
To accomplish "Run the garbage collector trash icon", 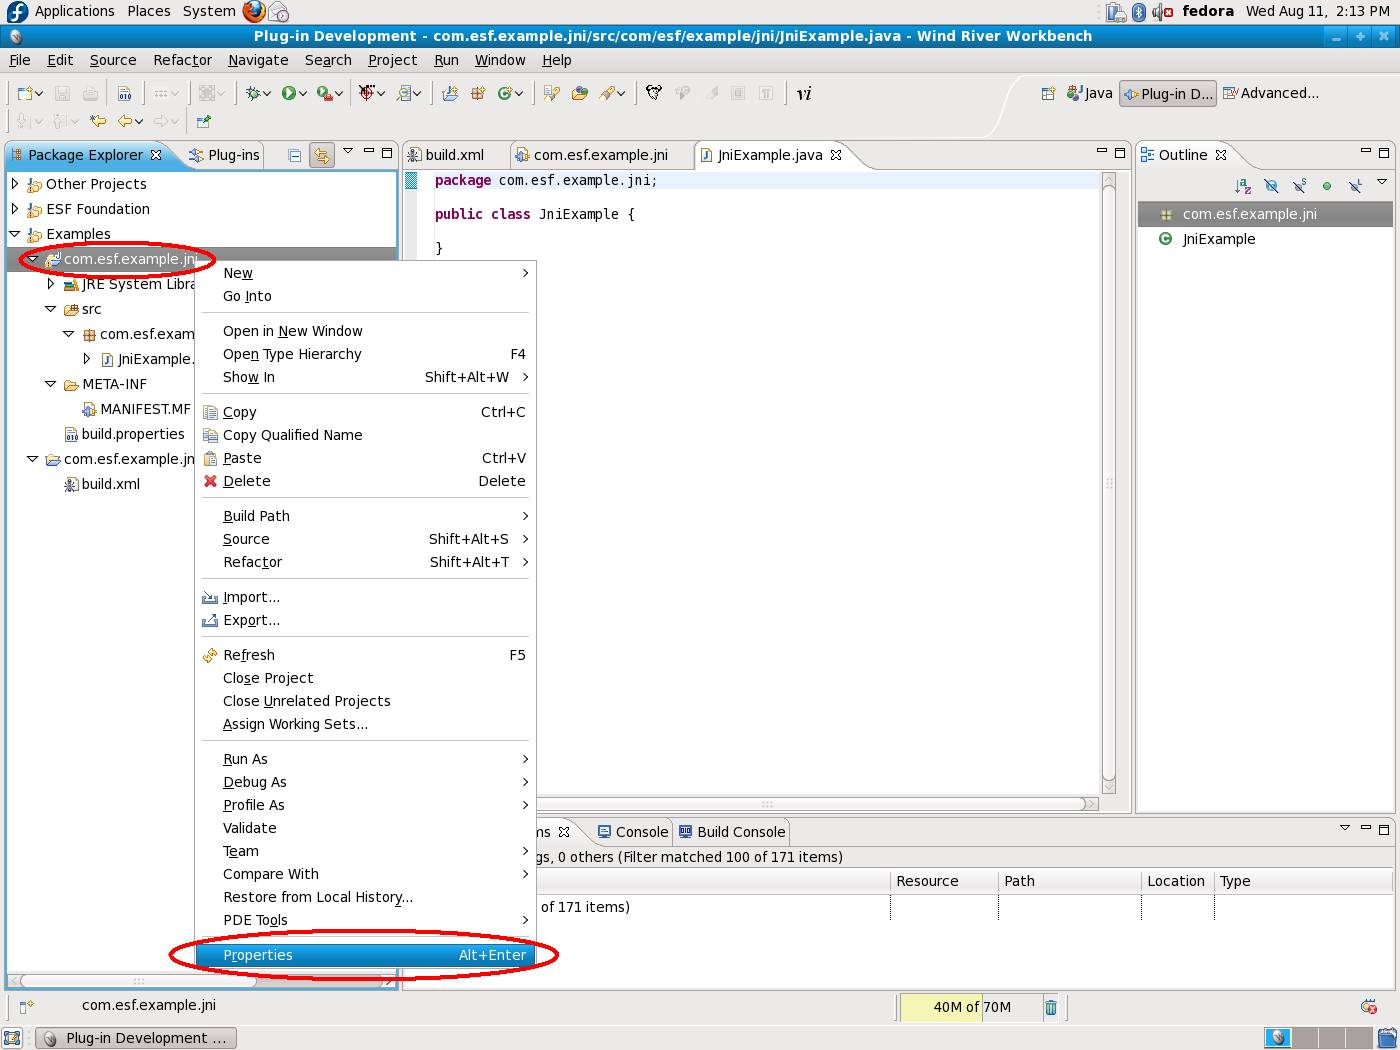I will [1051, 1007].
